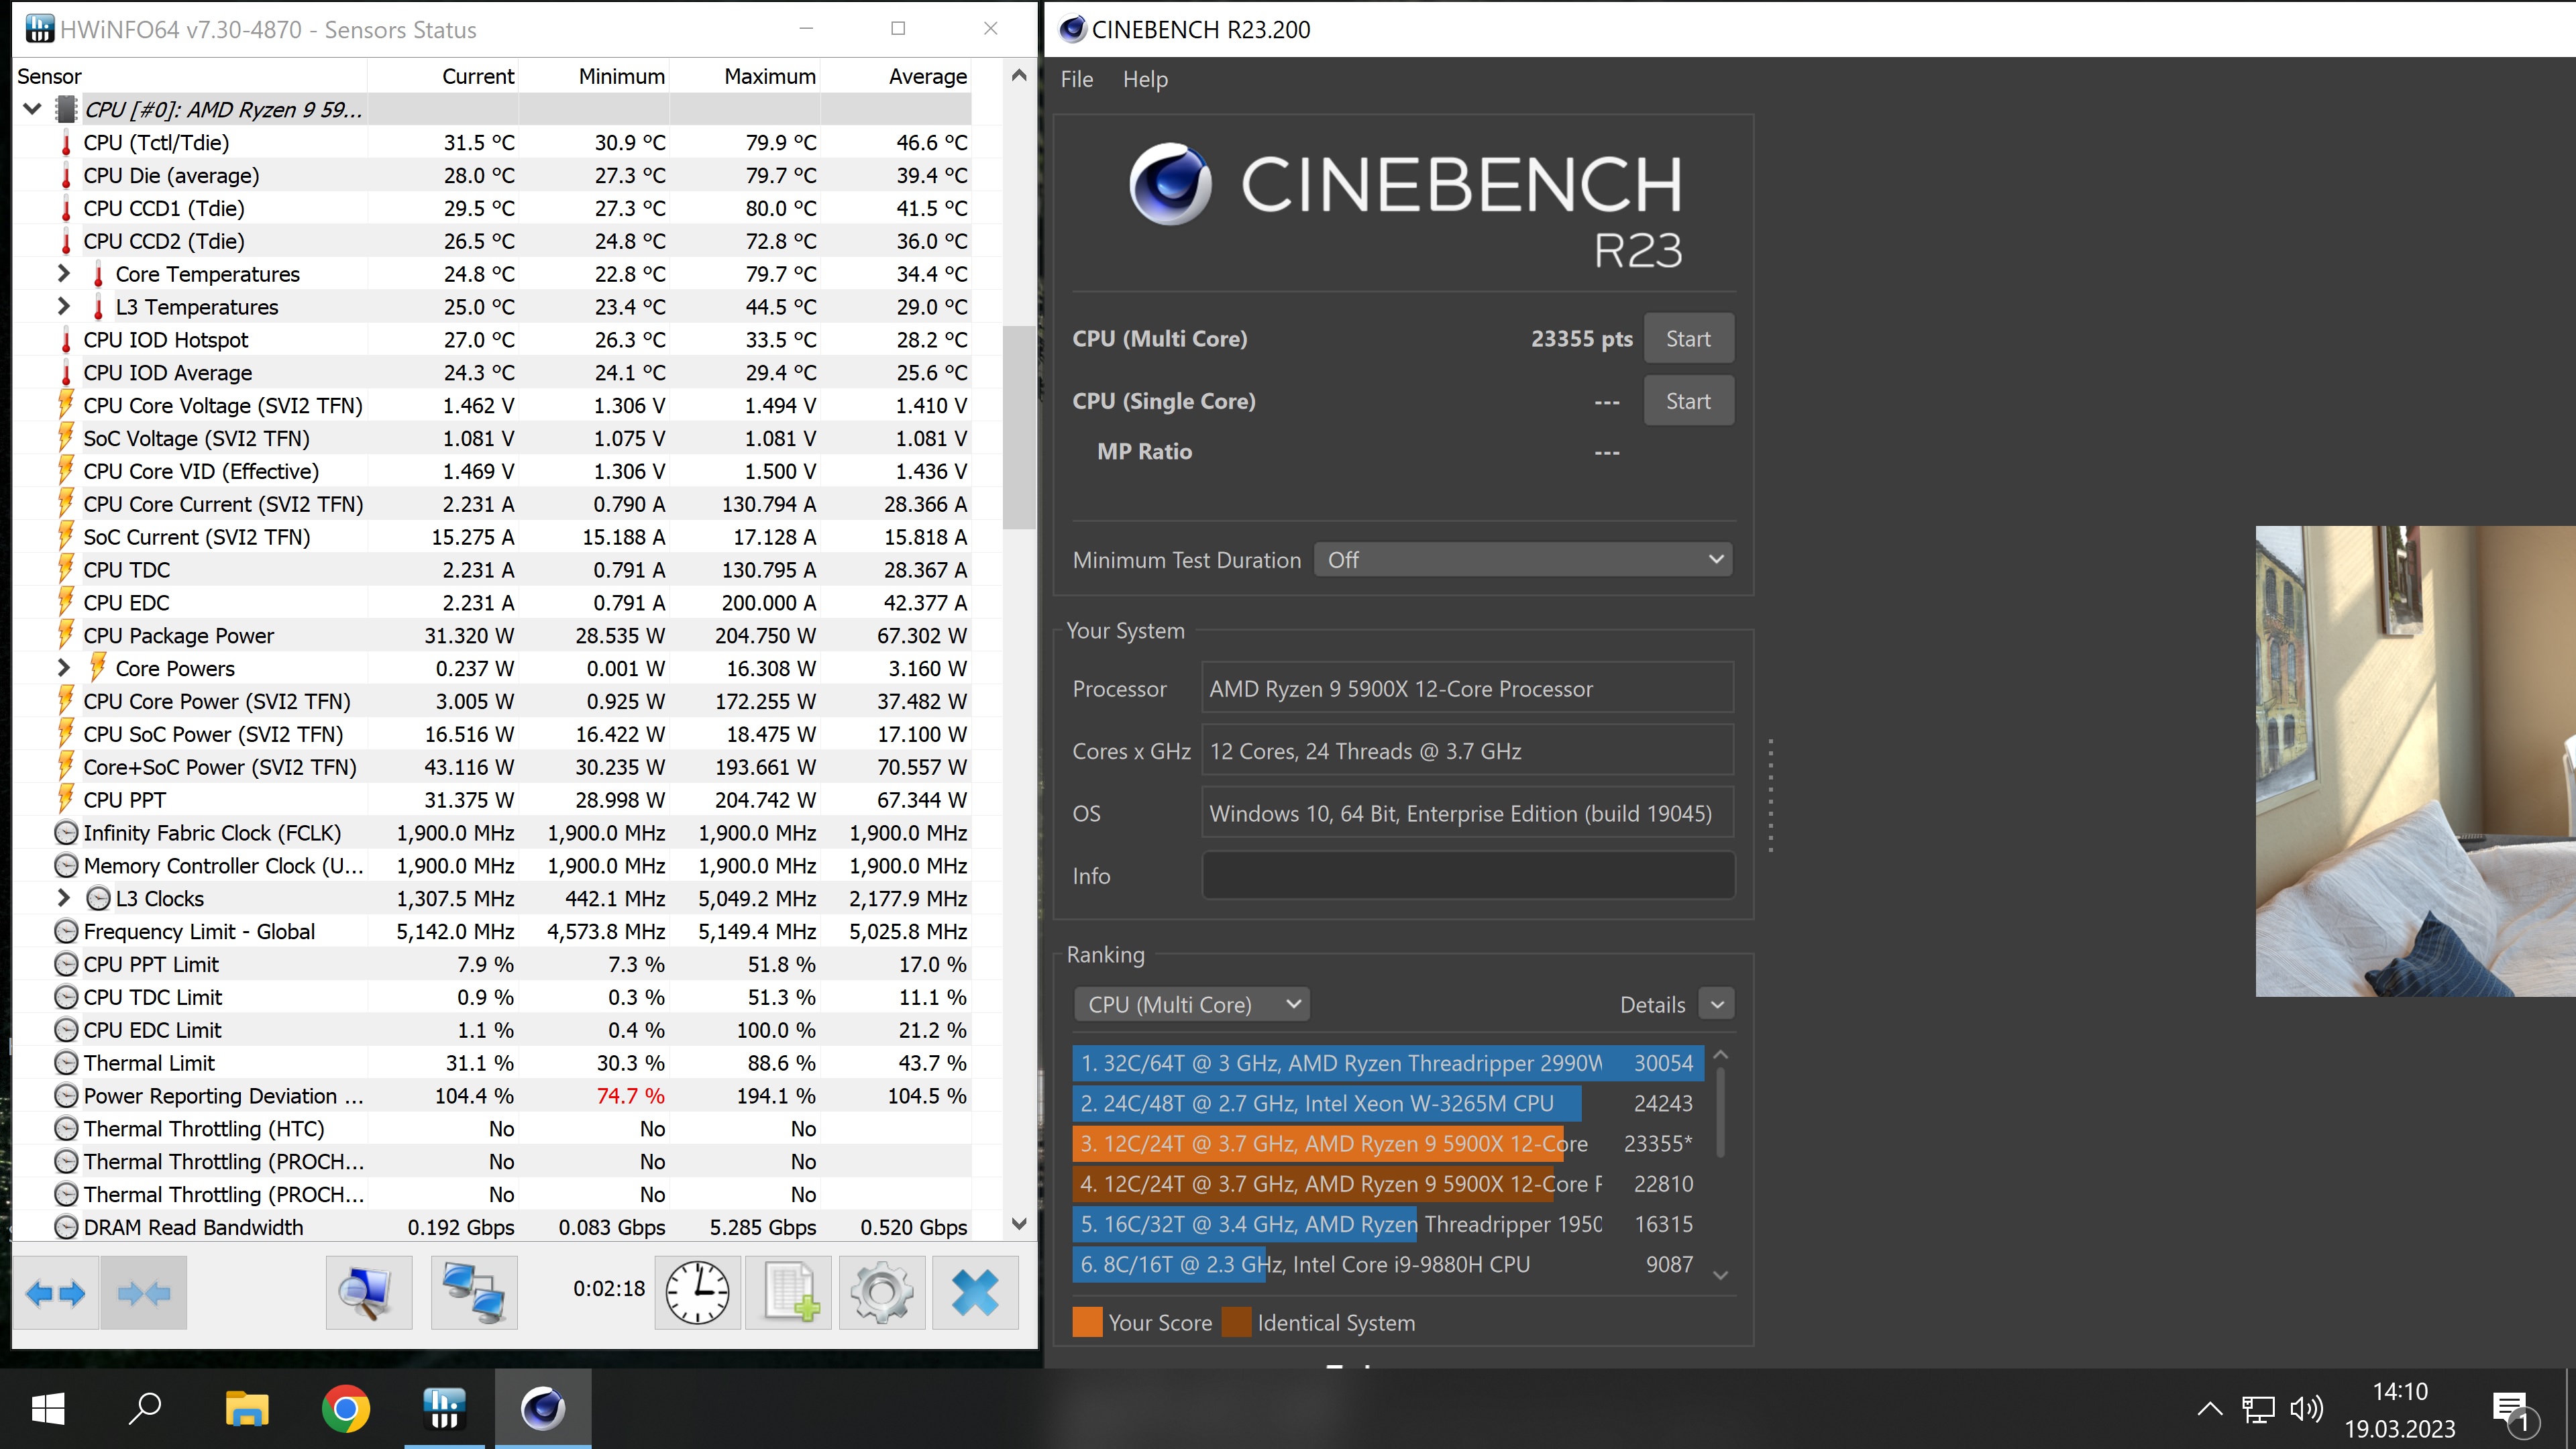Click the Minimum column header
The height and width of the screenshot is (1449, 2576).
594,76
